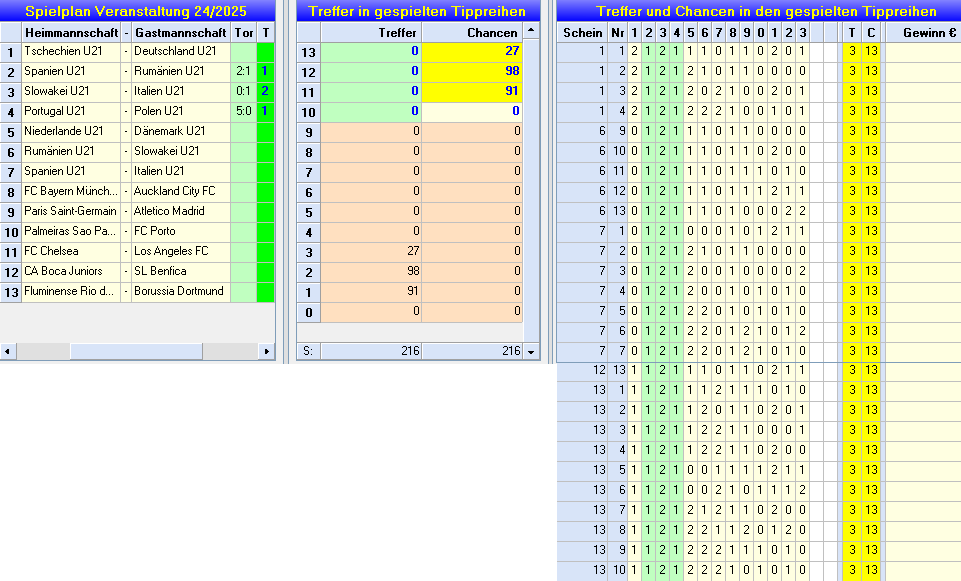Screen dimensions: 961x581
Task: Click the scroll up arrow beside Chancen header
Action: [531, 31]
